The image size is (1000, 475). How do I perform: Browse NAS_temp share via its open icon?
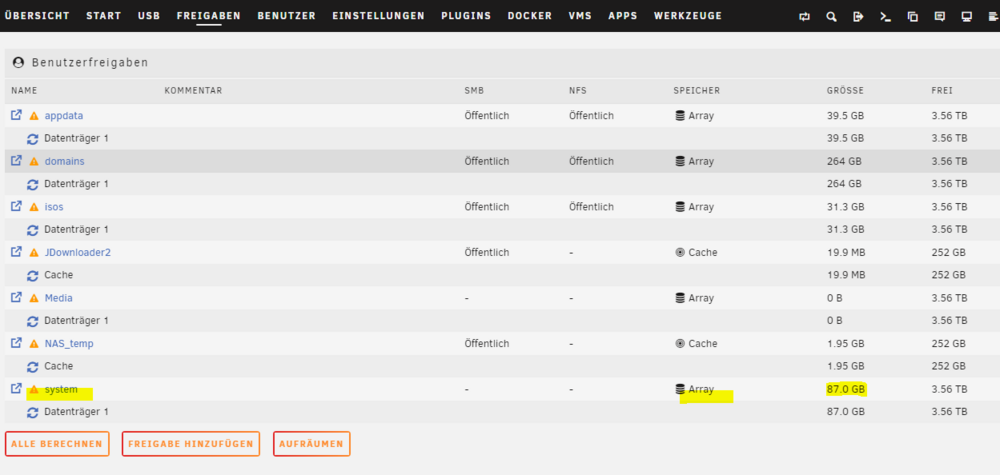click(x=17, y=343)
